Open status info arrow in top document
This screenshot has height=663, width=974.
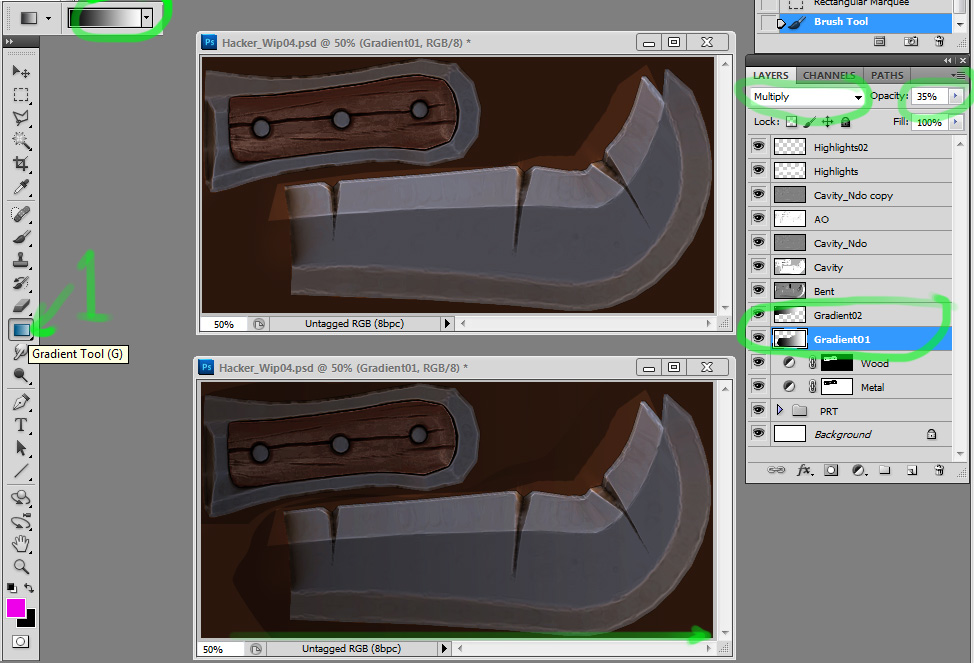pyautogui.click(x=447, y=323)
